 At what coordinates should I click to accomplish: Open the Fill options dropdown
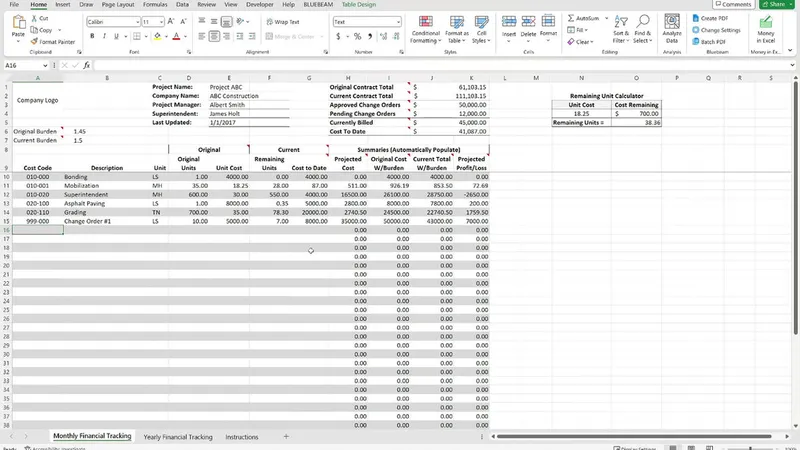click(x=578, y=30)
